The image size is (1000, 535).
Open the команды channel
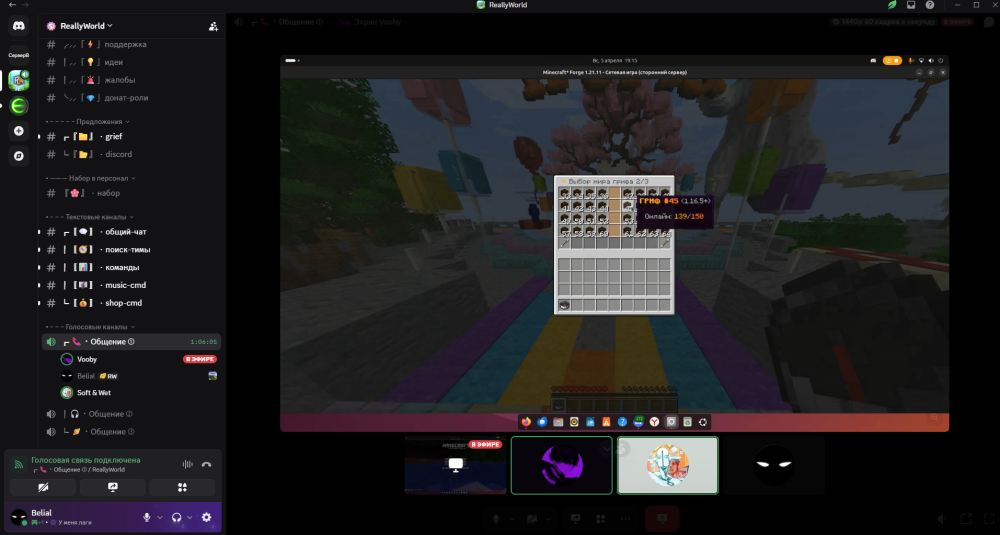(132, 268)
